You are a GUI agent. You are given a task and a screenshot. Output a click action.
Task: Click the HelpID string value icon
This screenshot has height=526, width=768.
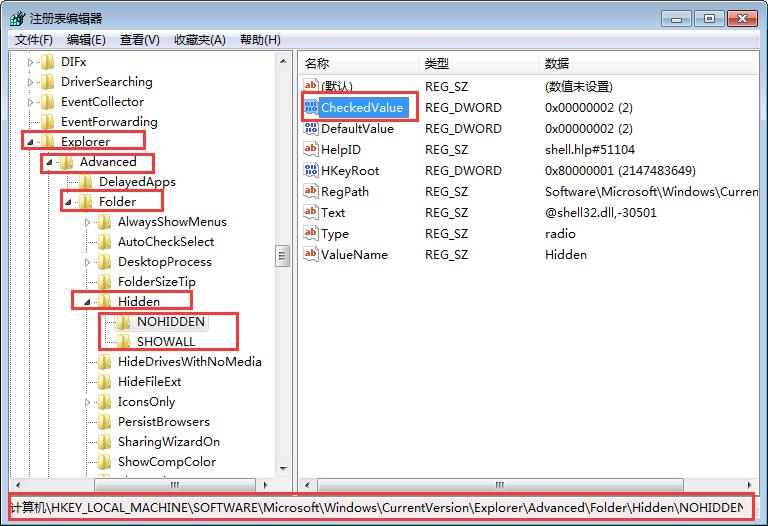pos(311,149)
